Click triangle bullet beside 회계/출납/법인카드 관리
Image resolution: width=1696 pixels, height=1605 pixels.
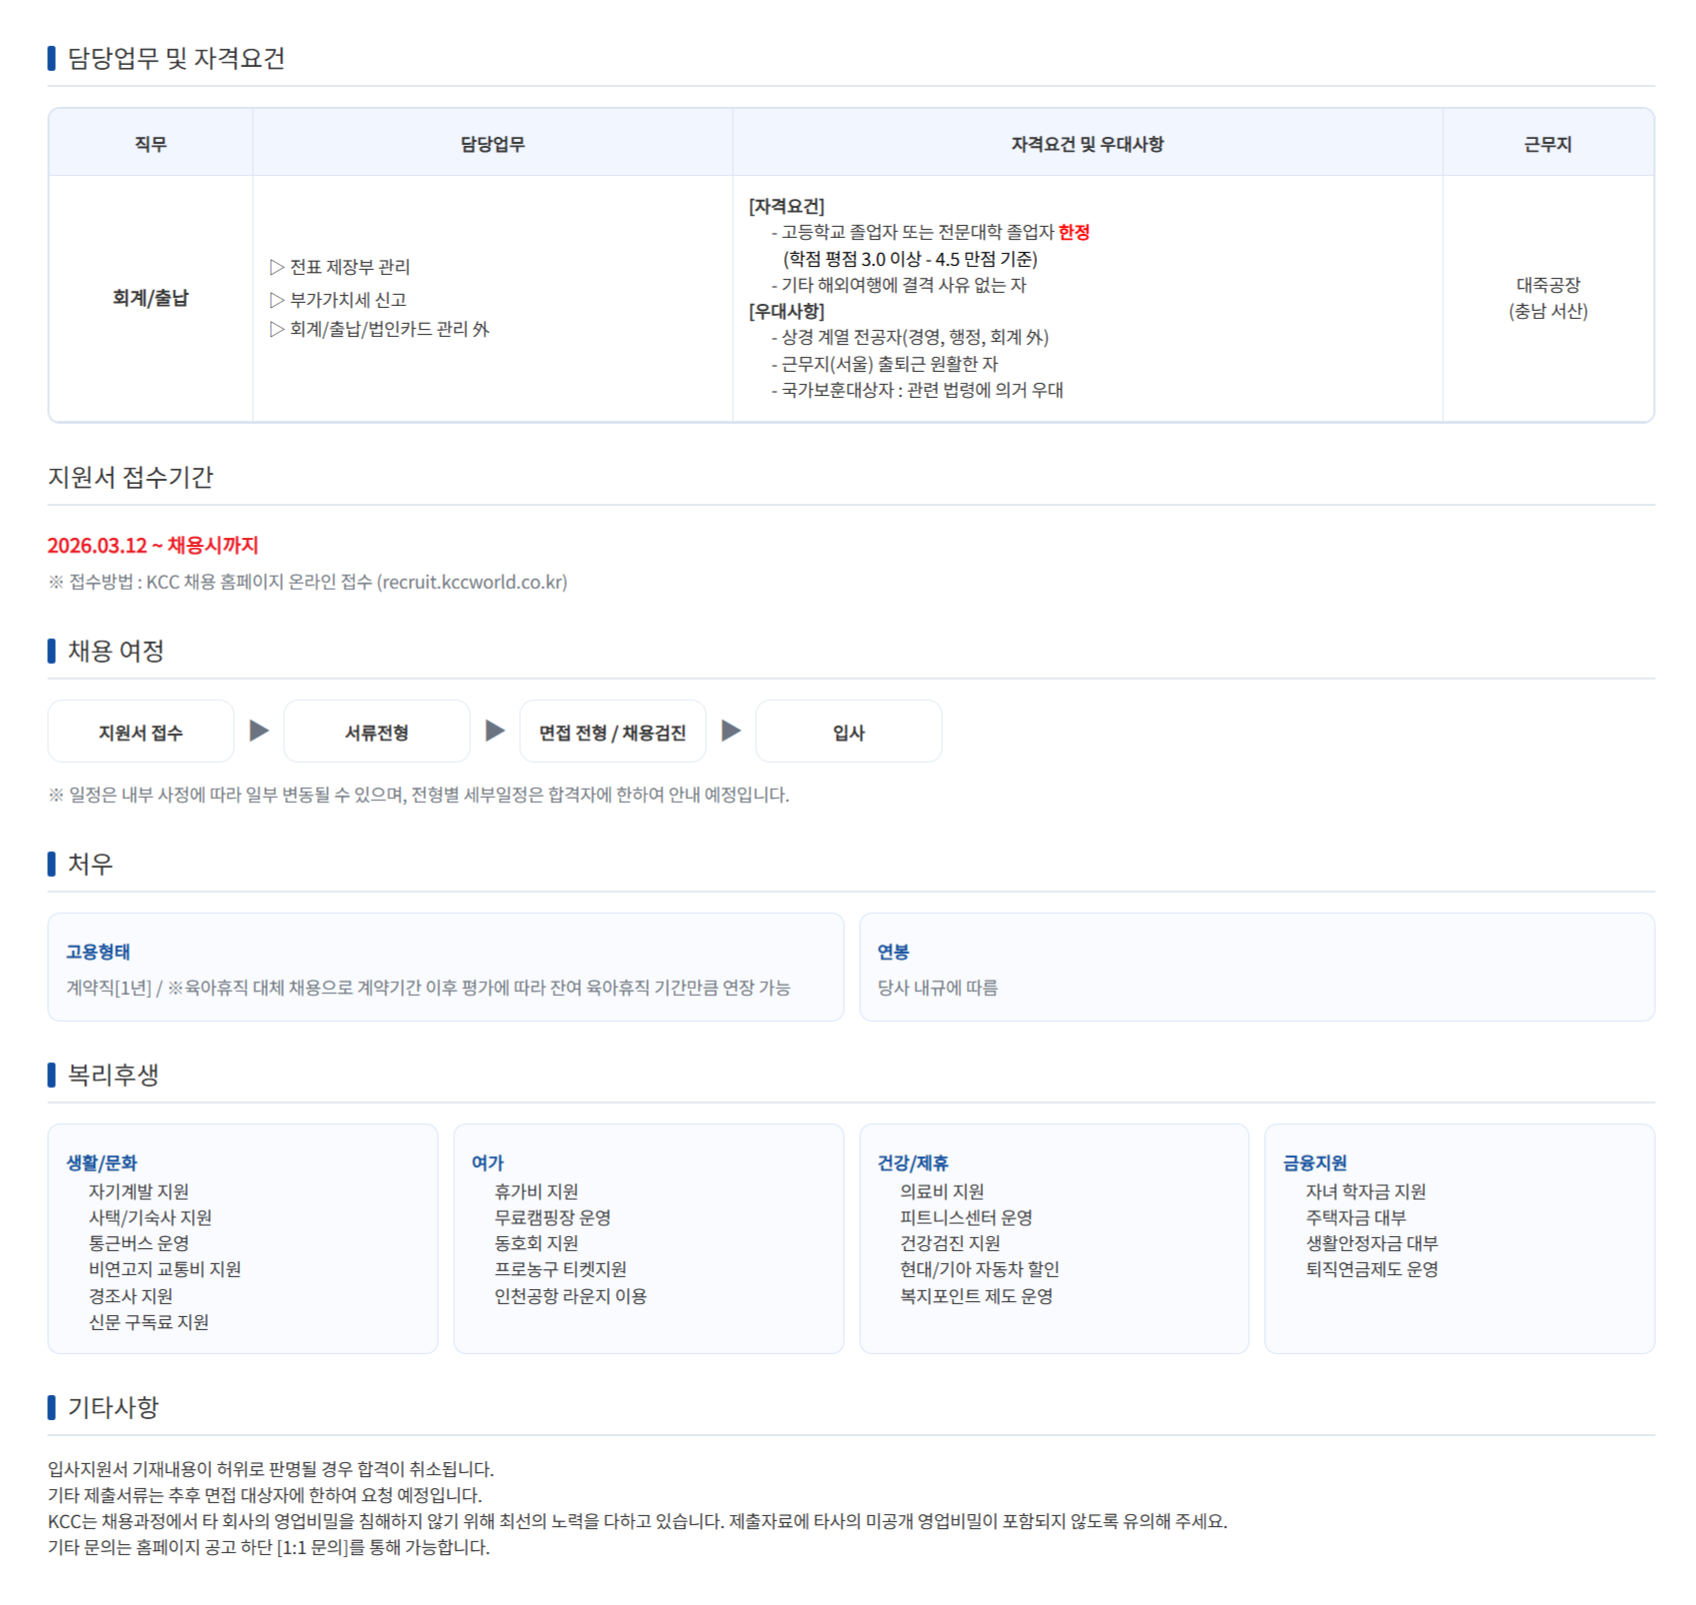click(x=277, y=329)
